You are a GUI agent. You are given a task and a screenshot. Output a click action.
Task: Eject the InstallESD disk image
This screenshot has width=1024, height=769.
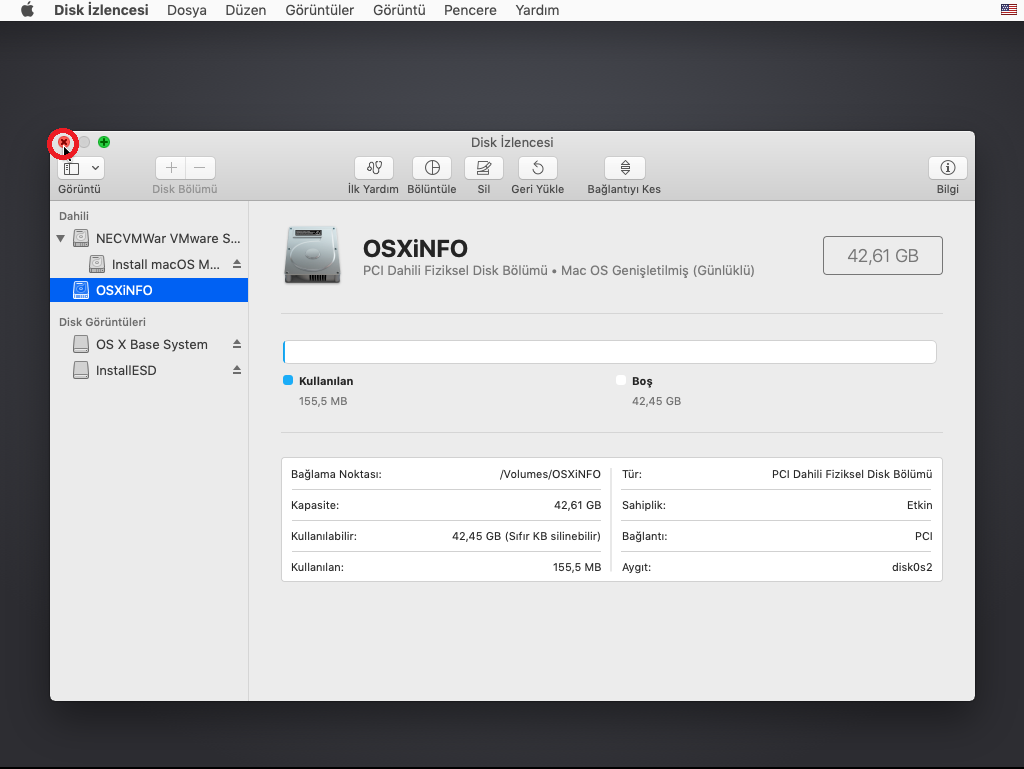pos(237,370)
